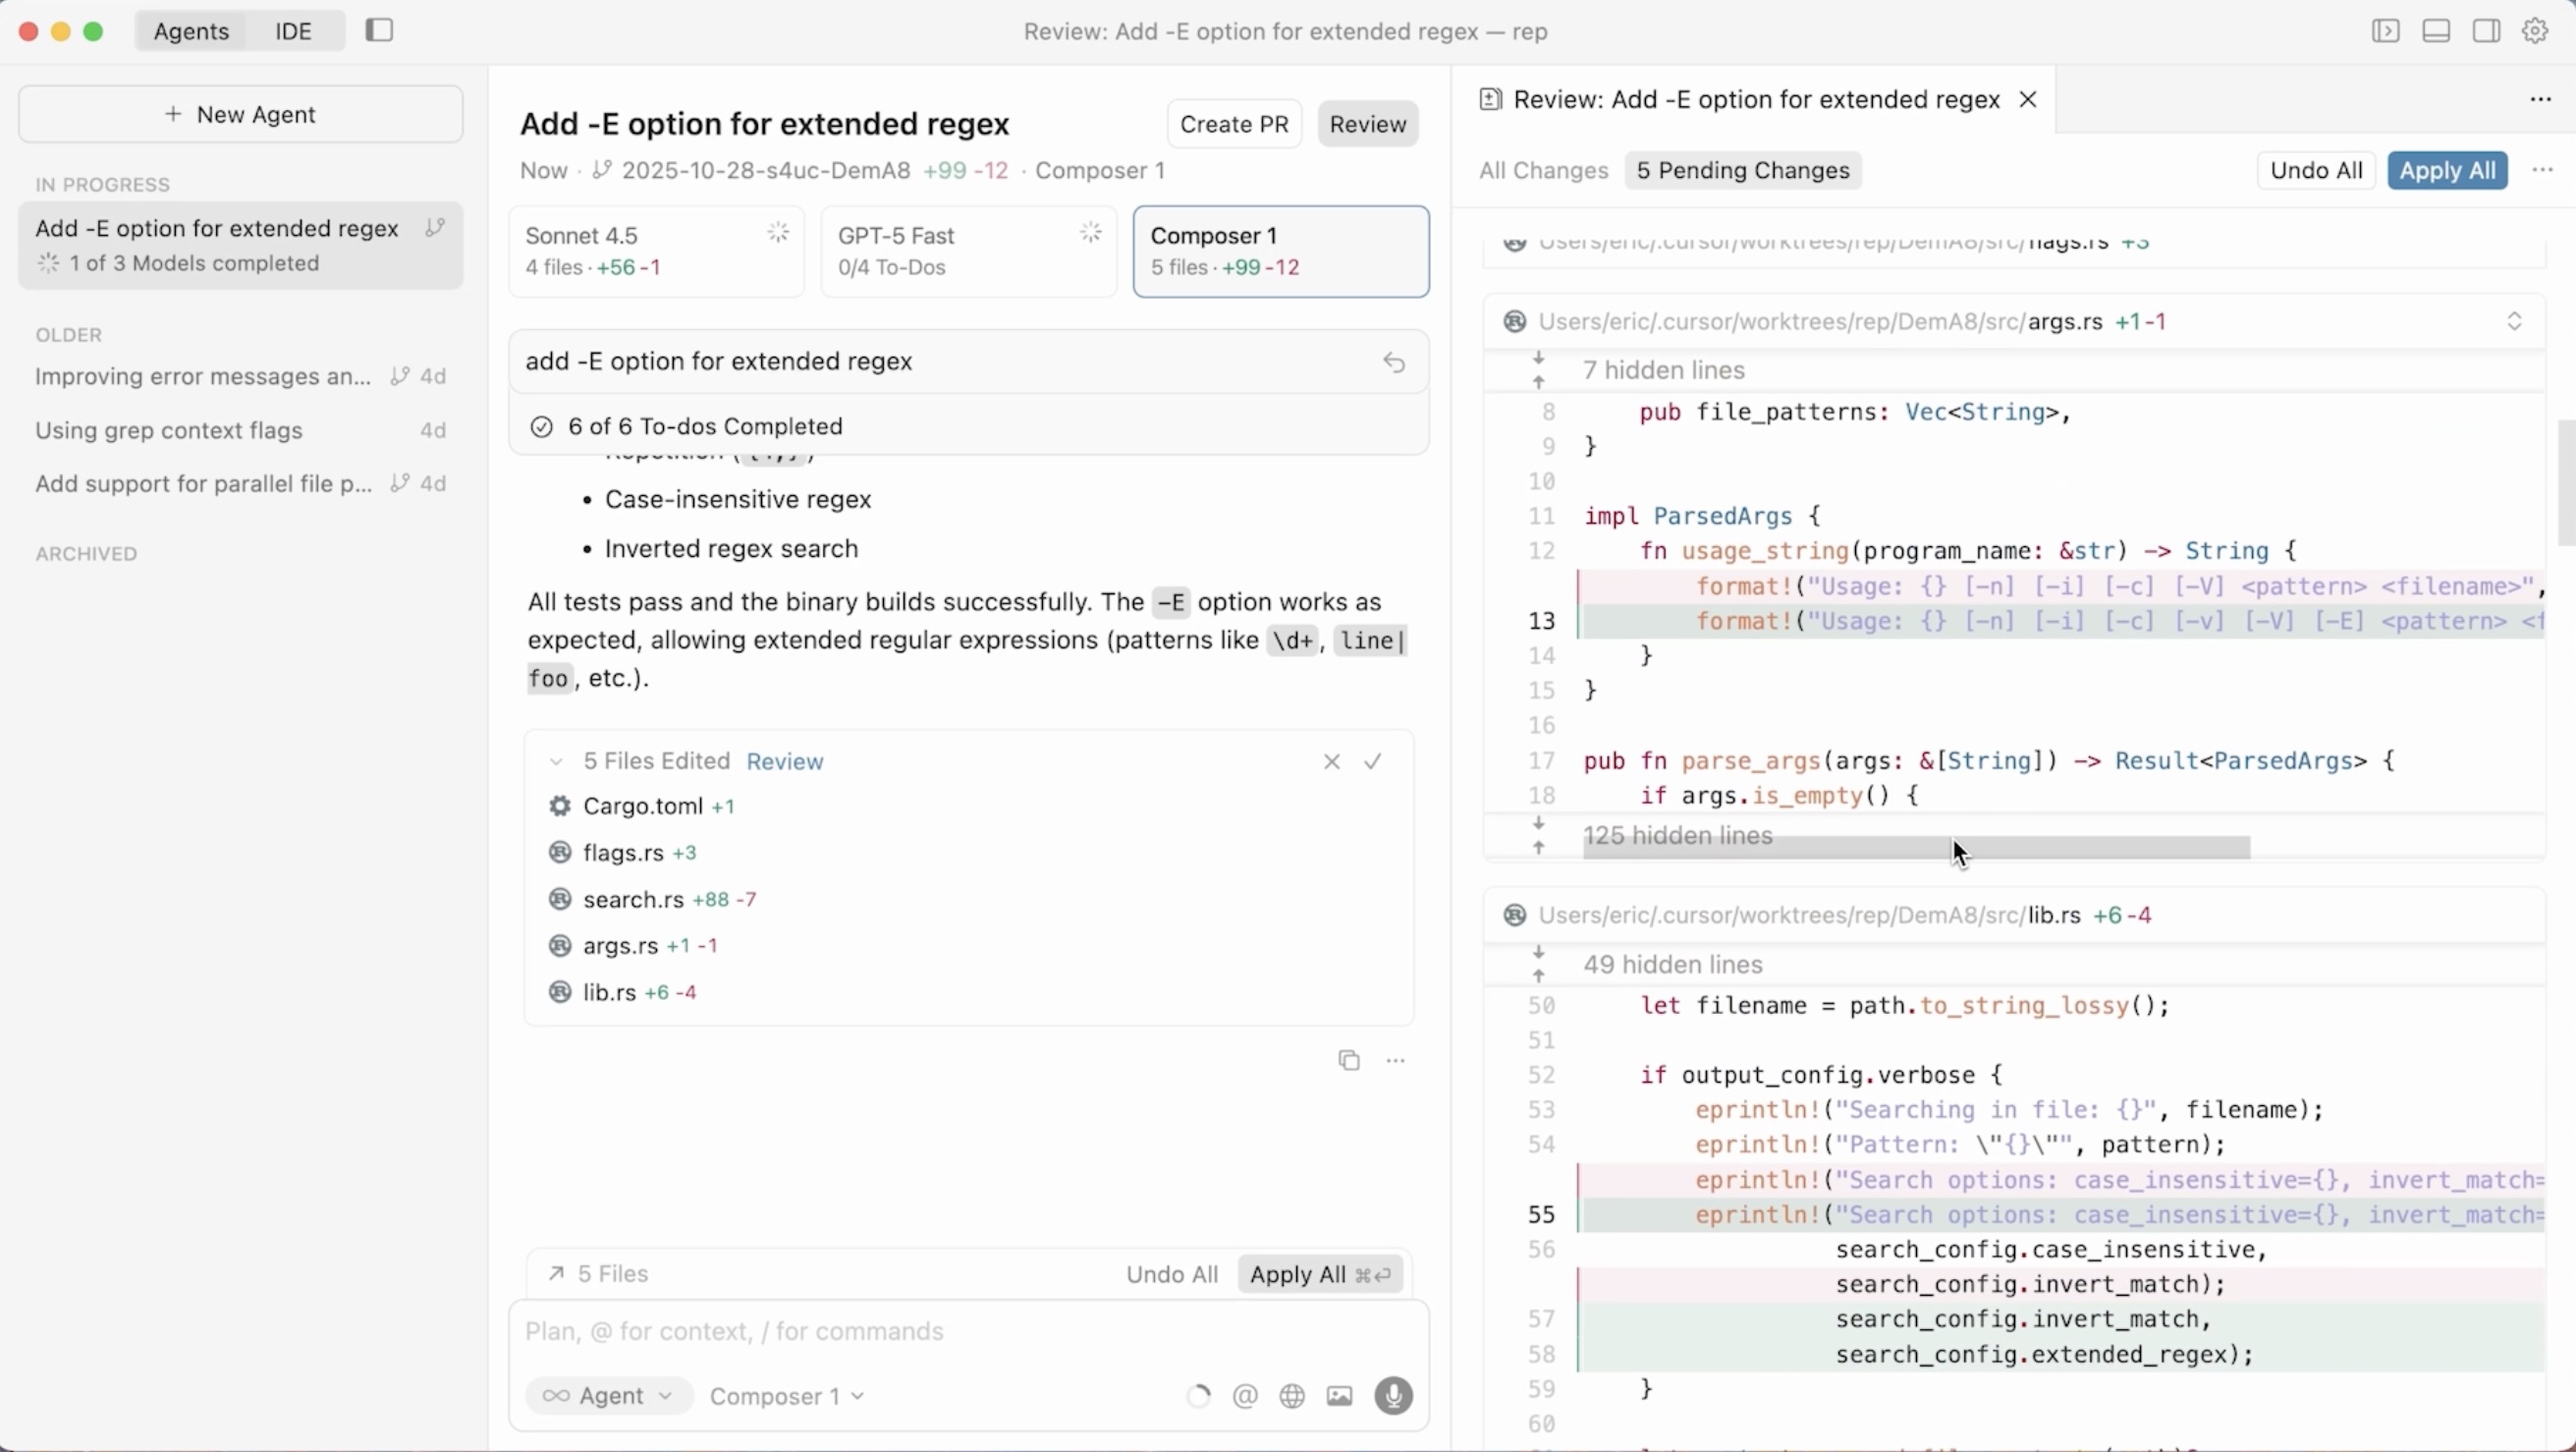Click the Create PR button

tap(1234, 124)
